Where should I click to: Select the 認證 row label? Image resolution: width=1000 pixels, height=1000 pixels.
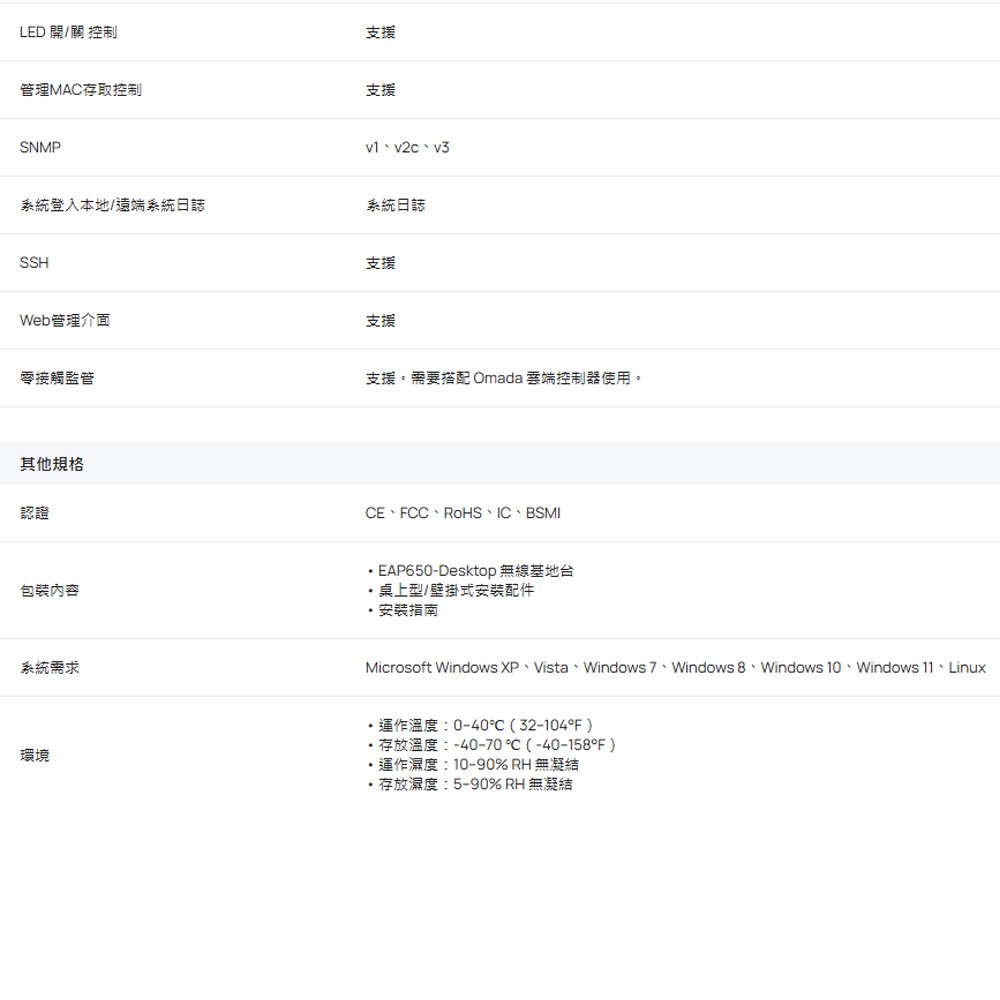37,512
